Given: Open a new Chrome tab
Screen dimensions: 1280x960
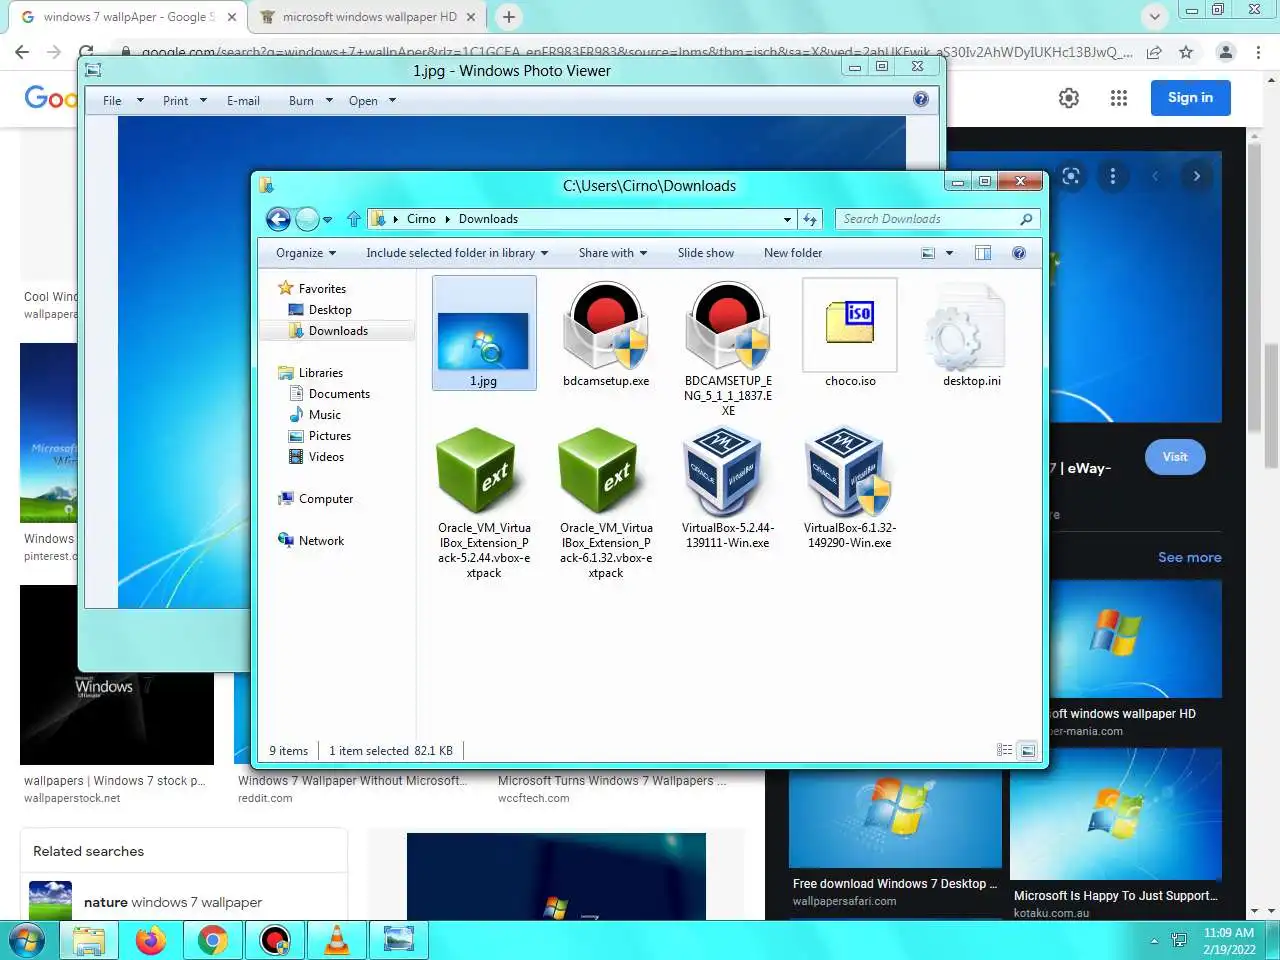Looking at the screenshot, I should (509, 17).
